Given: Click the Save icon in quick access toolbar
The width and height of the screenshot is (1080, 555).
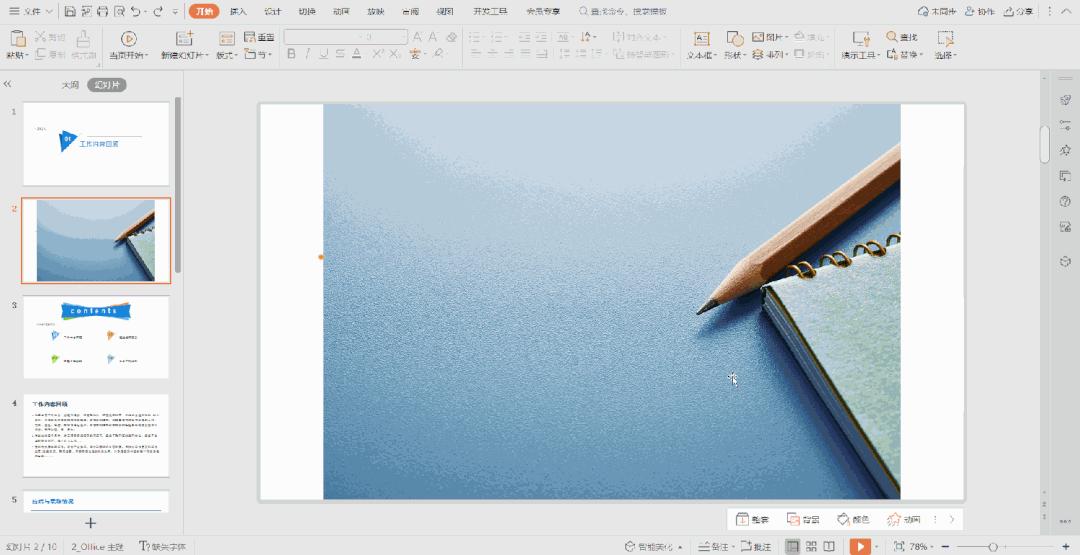Looking at the screenshot, I should click(69, 11).
